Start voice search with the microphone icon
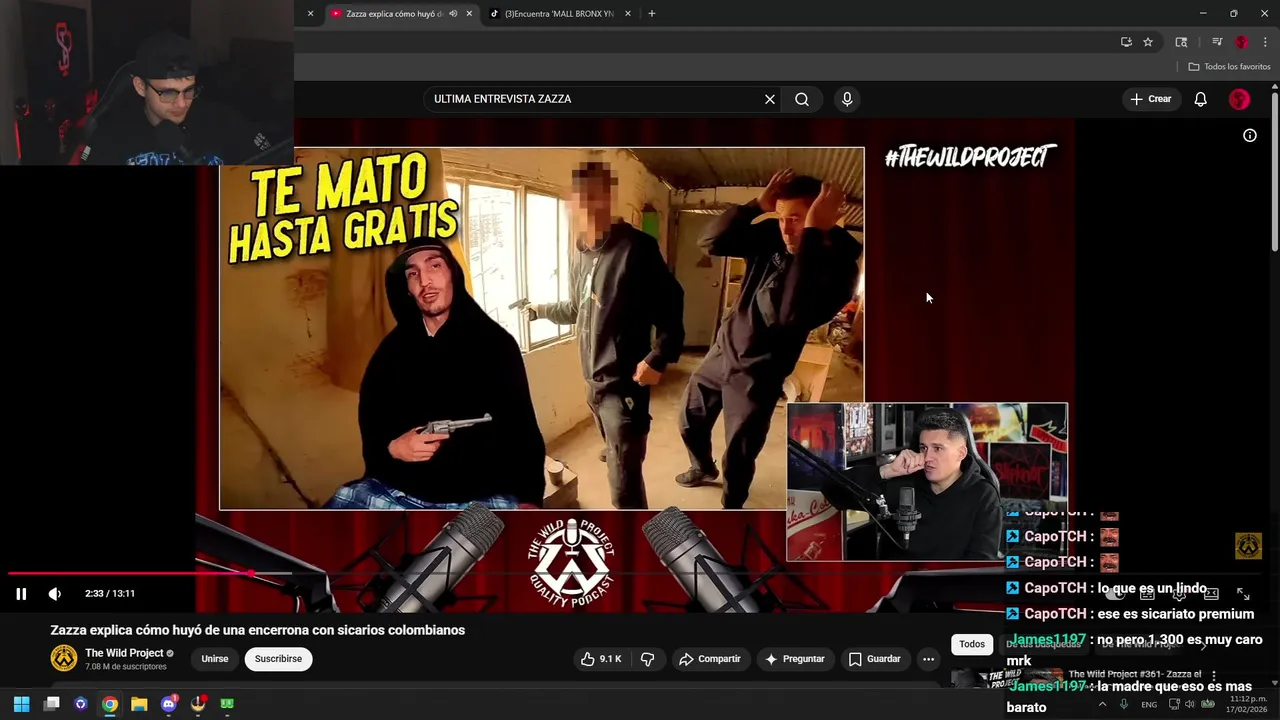The width and height of the screenshot is (1280, 720). (847, 99)
